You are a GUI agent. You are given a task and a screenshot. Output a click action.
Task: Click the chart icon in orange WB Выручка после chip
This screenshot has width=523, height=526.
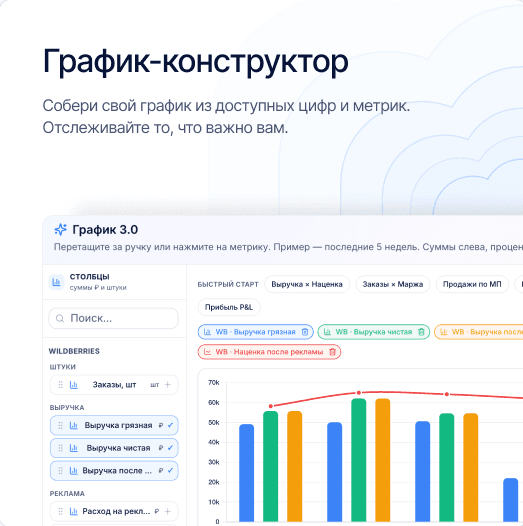(x=443, y=332)
